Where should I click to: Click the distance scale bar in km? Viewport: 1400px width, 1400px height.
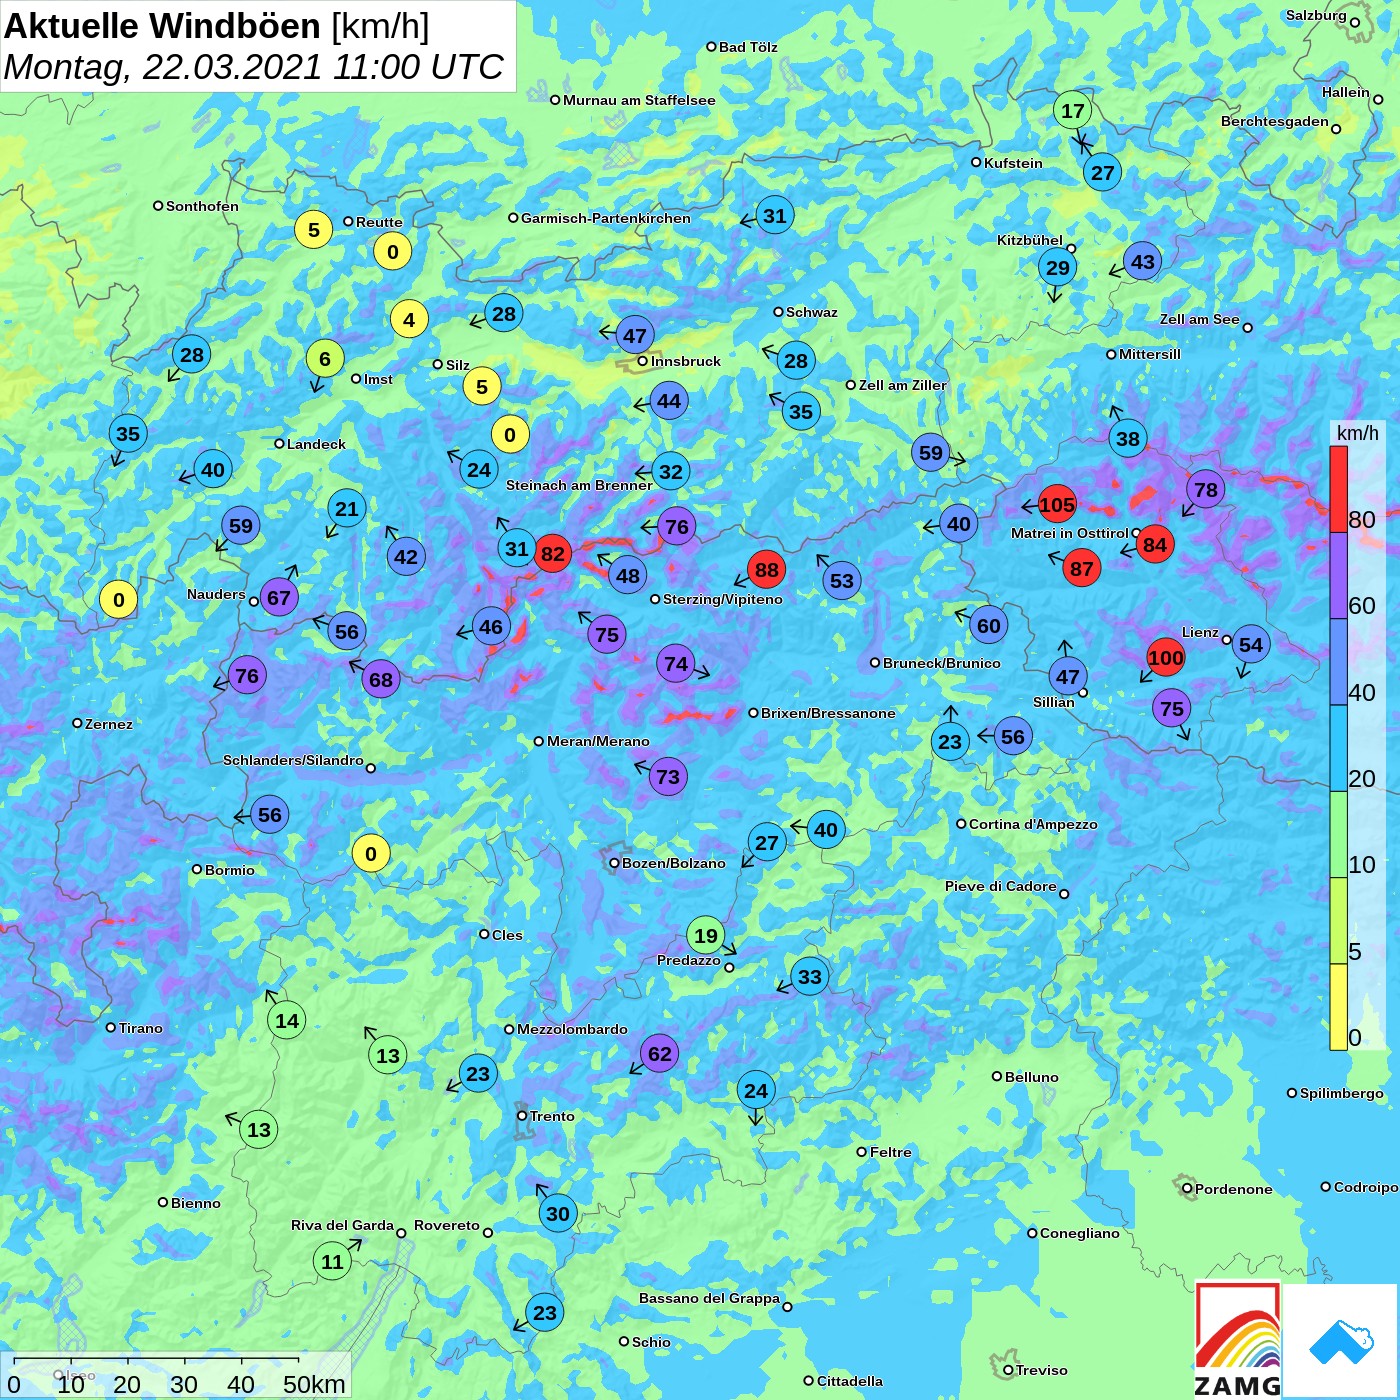[x=176, y=1376]
